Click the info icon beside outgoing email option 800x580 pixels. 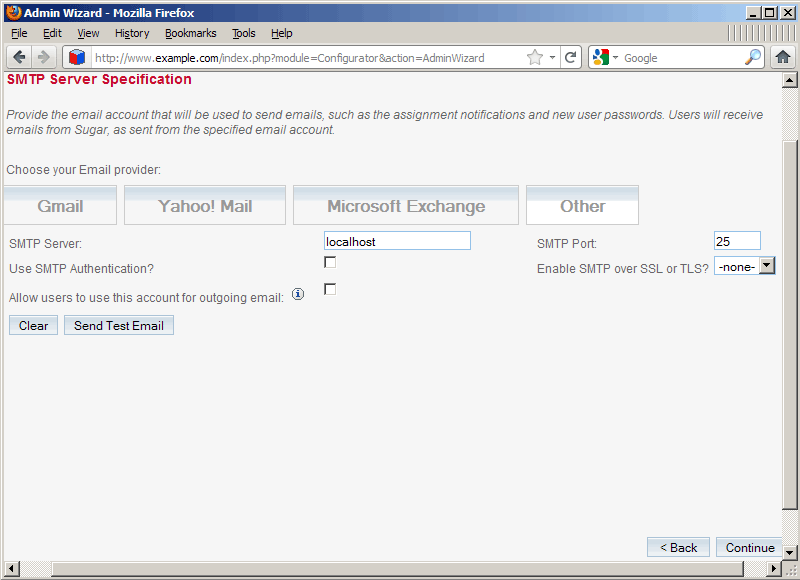(297, 293)
